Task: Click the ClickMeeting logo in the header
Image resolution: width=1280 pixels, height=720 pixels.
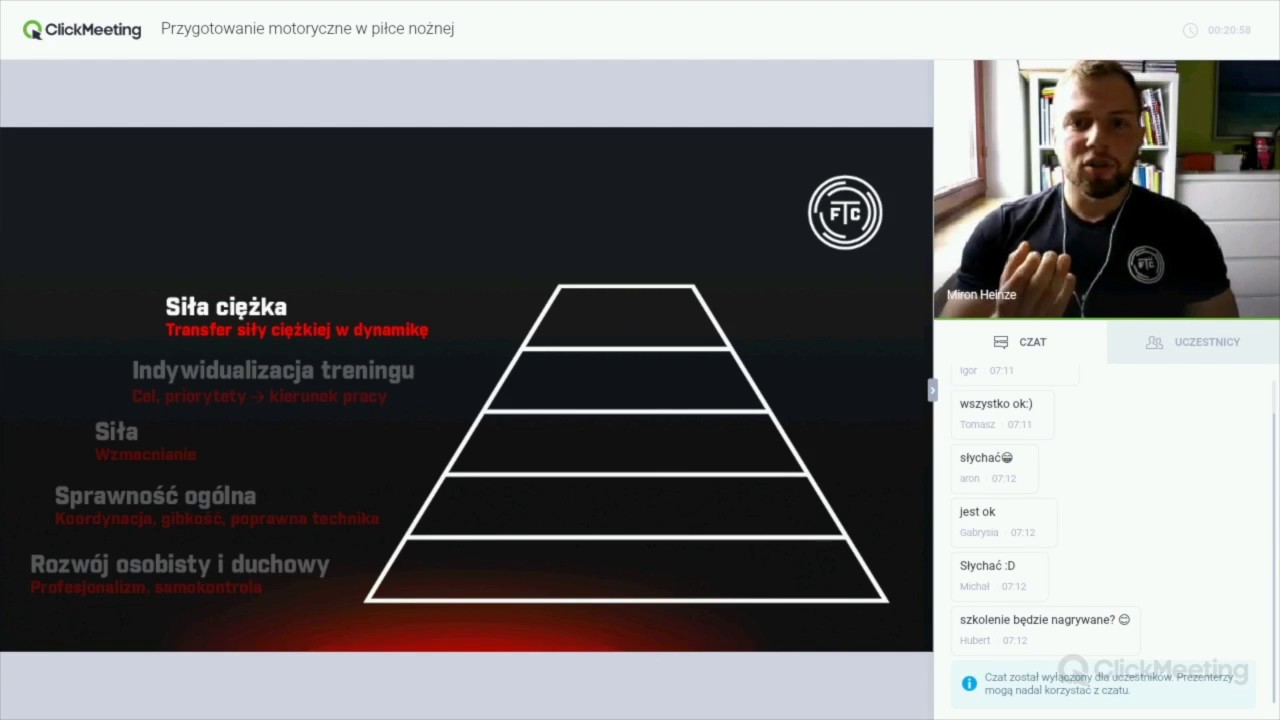Action: (82, 30)
